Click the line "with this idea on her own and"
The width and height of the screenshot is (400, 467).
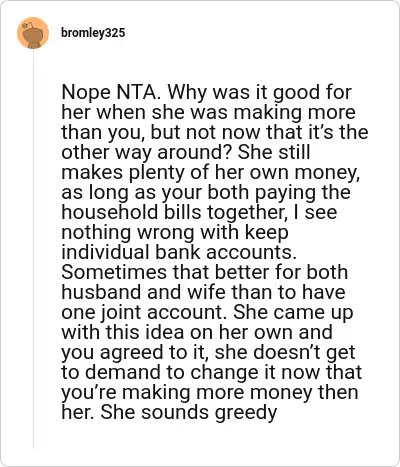[197, 332]
